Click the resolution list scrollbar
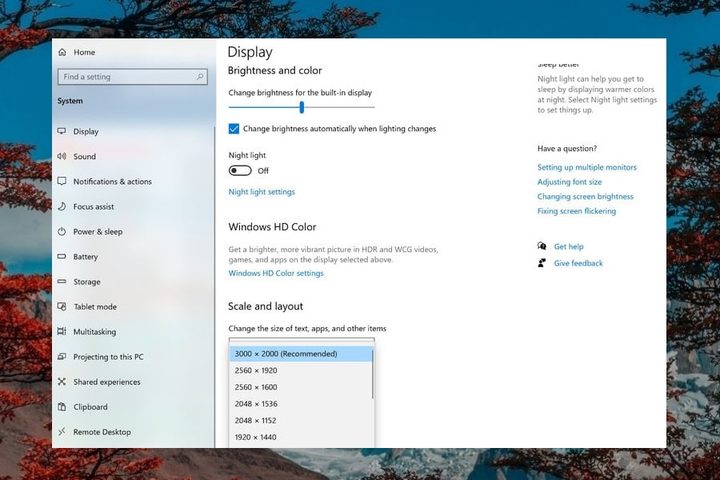The width and height of the screenshot is (720, 480). click(x=372, y=374)
